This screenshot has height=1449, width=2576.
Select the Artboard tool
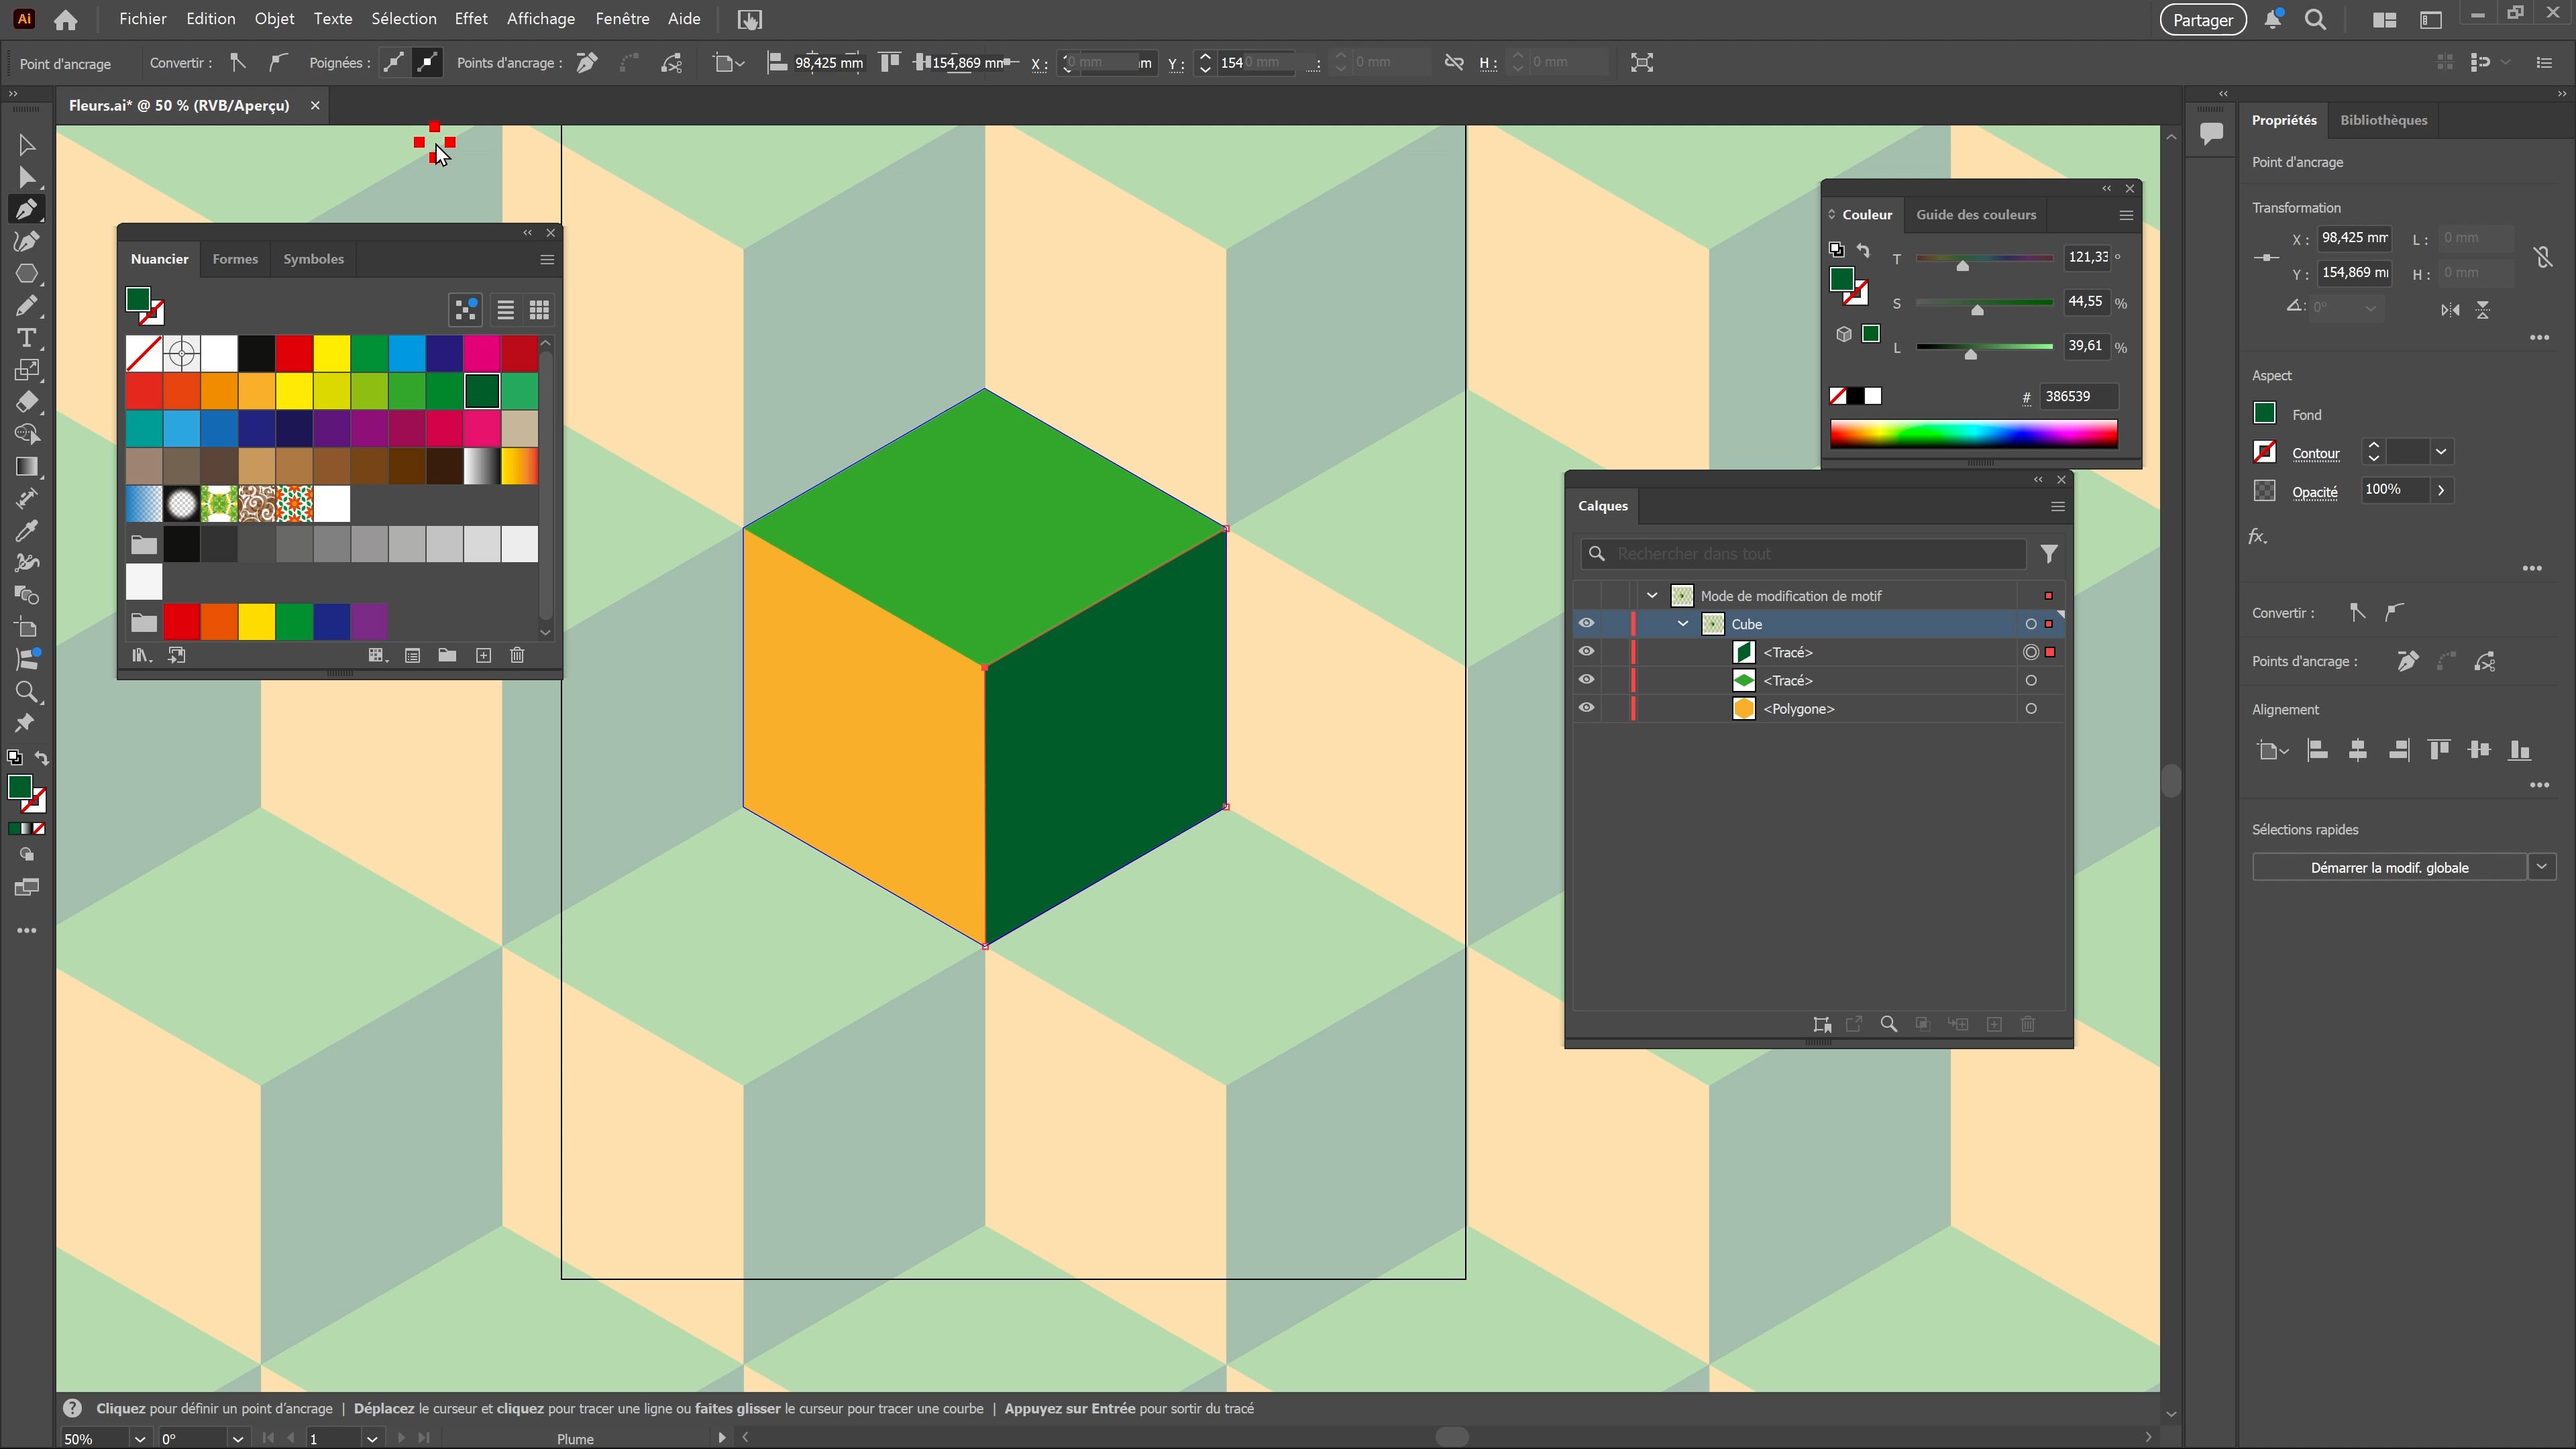[x=27, y=628]
